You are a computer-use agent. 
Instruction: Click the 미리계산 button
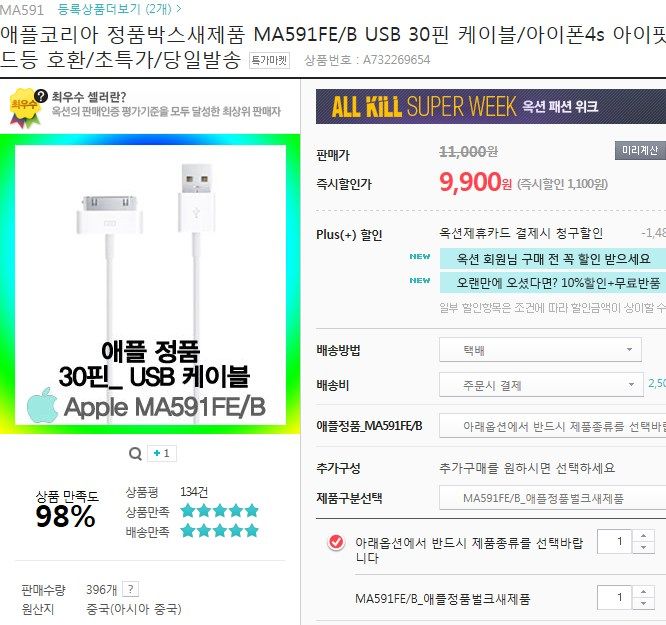[640, 150]
